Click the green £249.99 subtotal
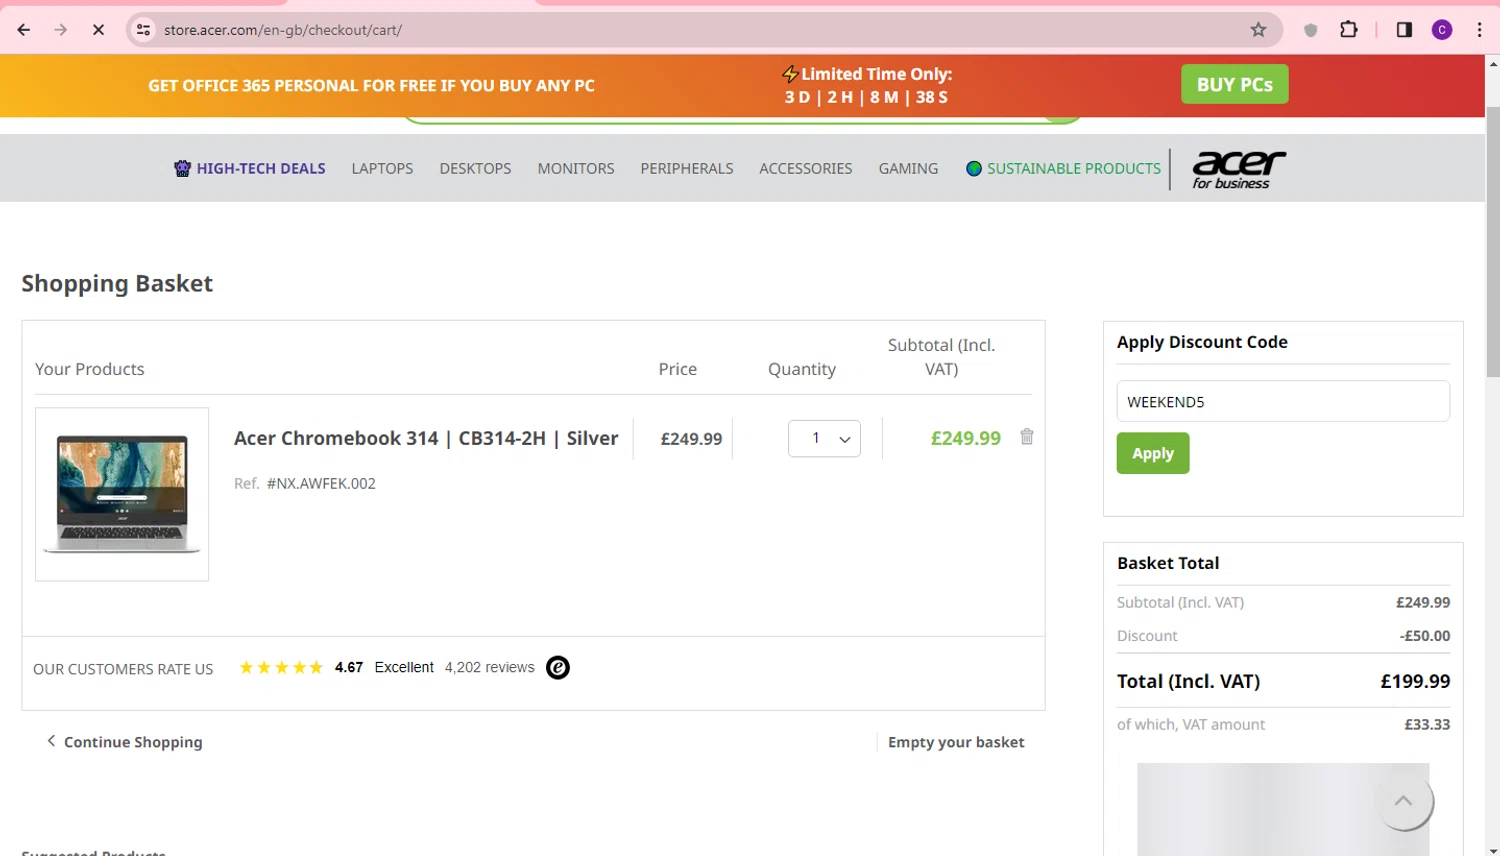Viewport: 1500px width, 856px height. (x=966, y=438)
